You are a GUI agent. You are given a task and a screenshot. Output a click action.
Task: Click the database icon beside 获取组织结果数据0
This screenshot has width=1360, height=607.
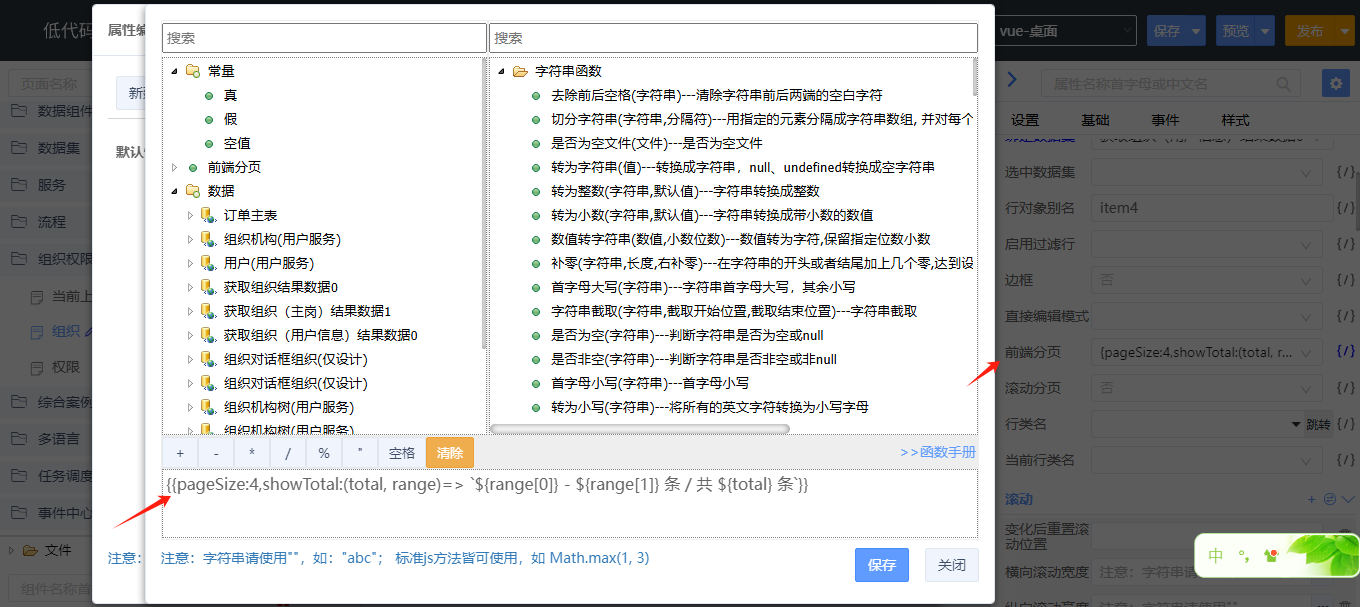208,287
